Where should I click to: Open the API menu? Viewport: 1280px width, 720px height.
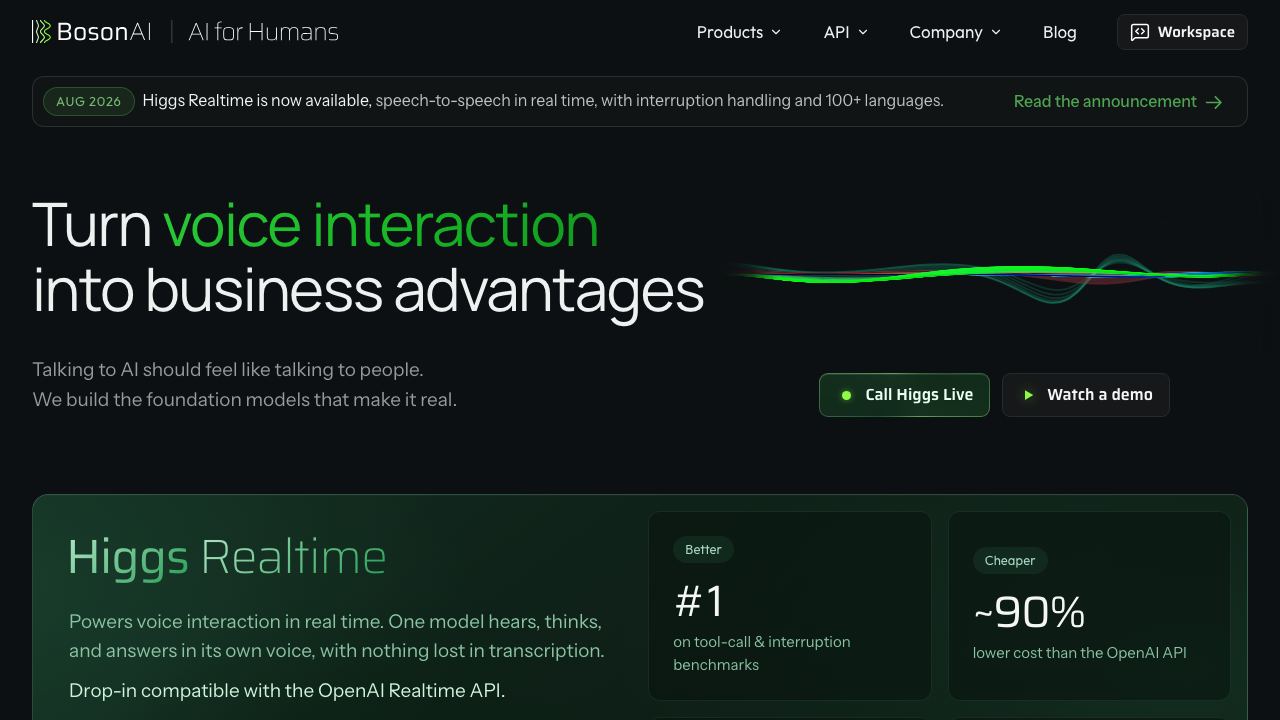[846, 32]
